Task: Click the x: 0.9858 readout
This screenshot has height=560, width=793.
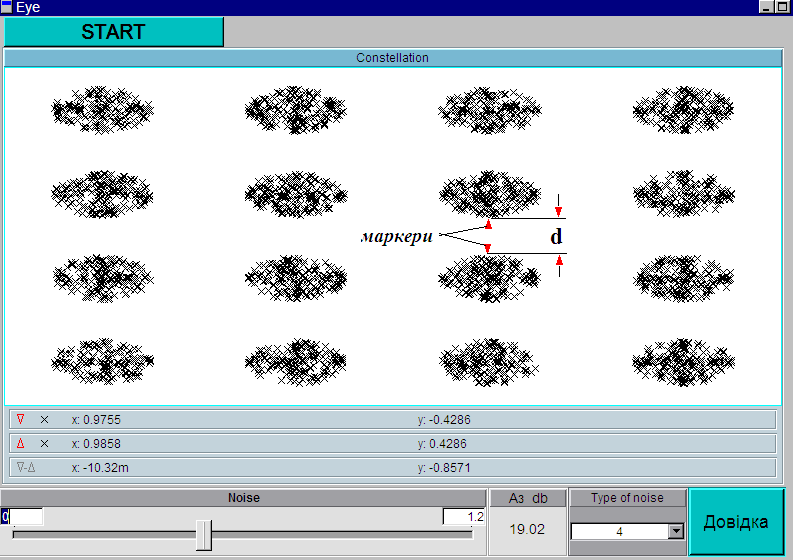Action: click(96, 444)
